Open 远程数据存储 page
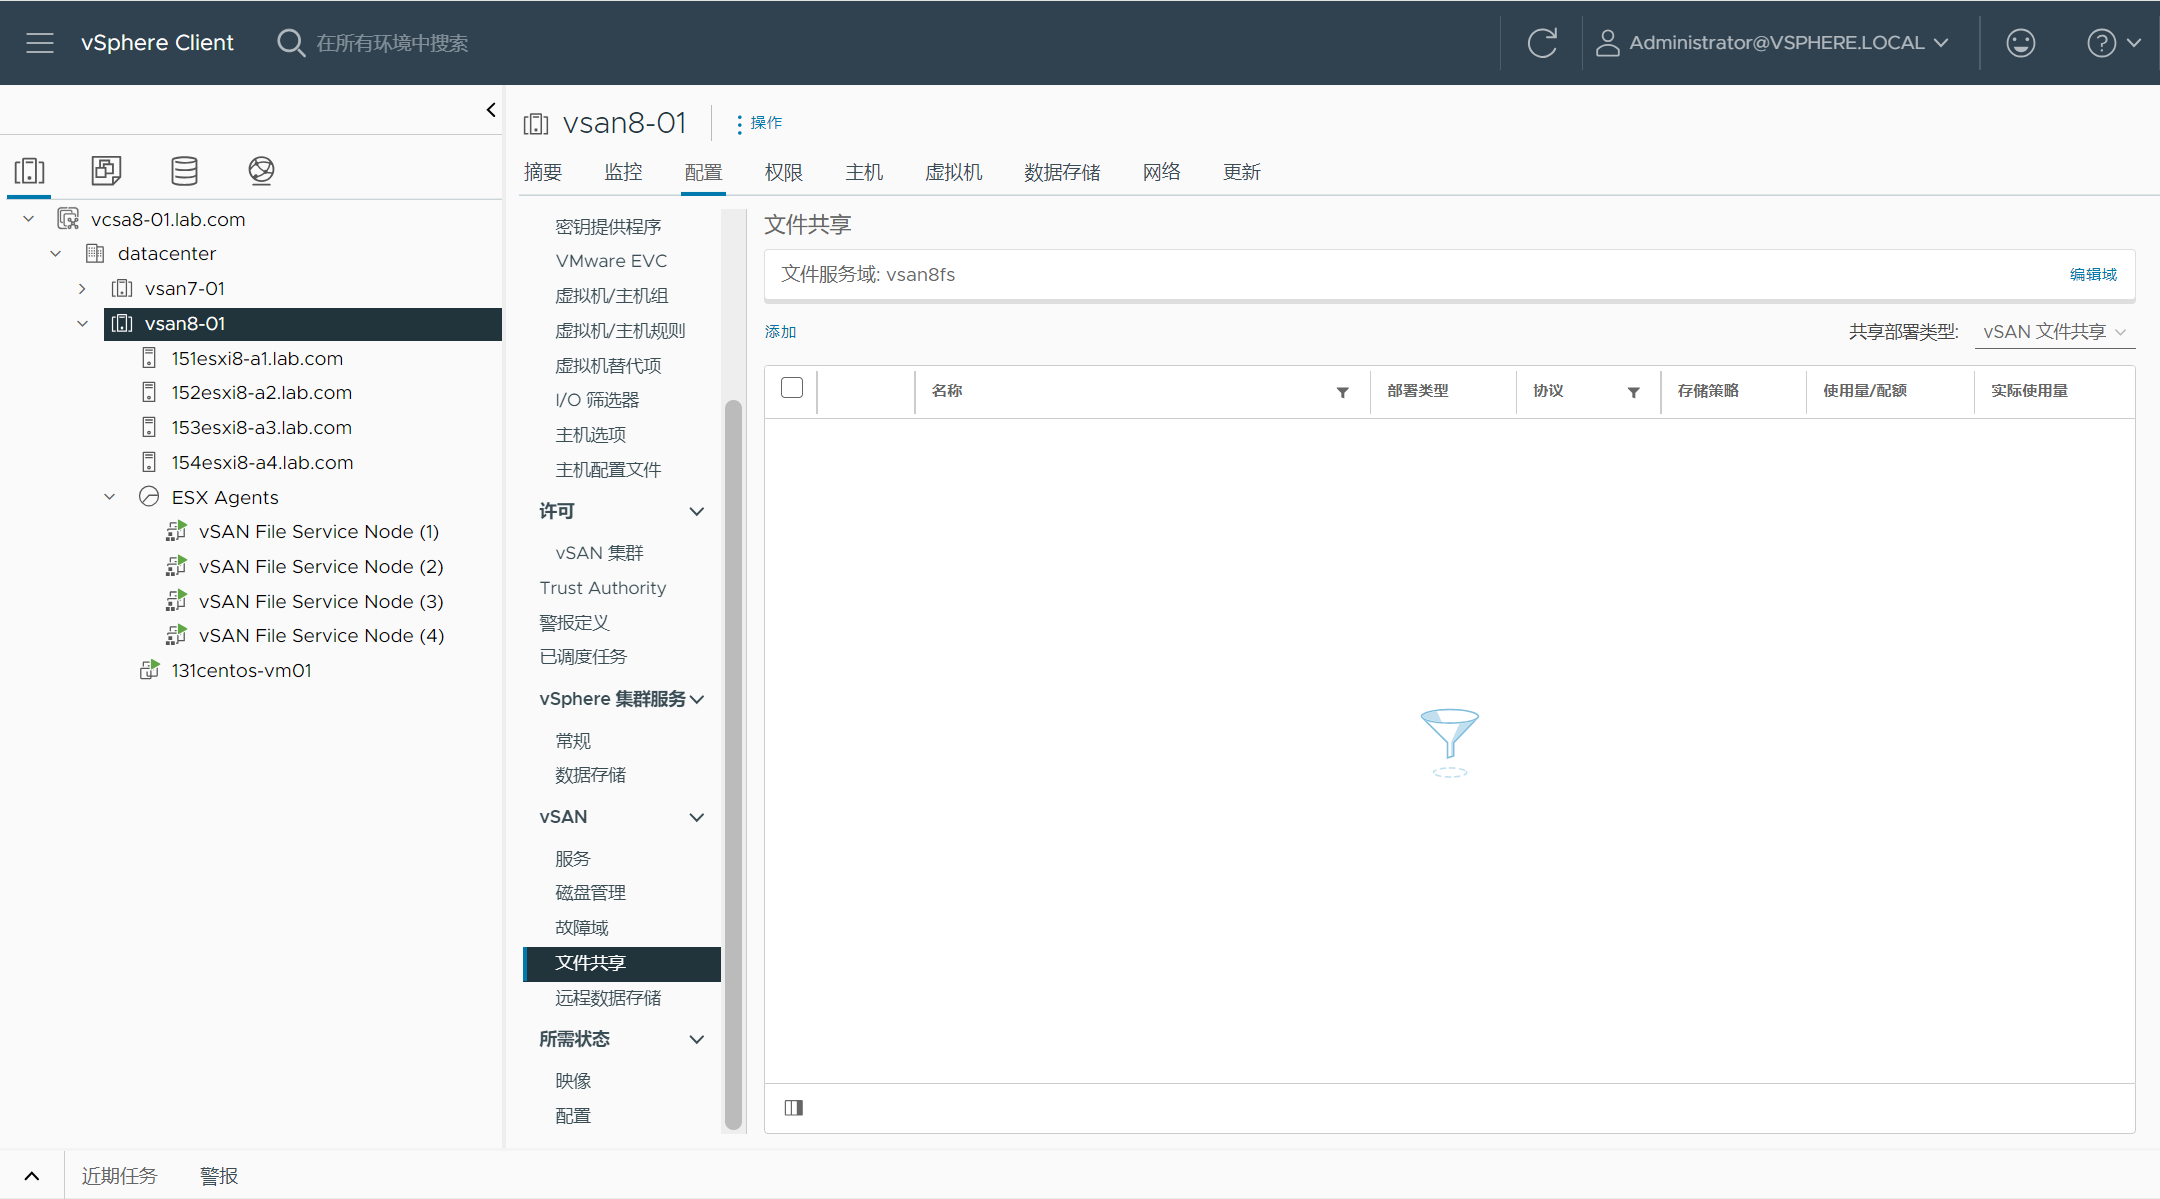This screenshot has width=2160, height=1199. pos(608,998)
